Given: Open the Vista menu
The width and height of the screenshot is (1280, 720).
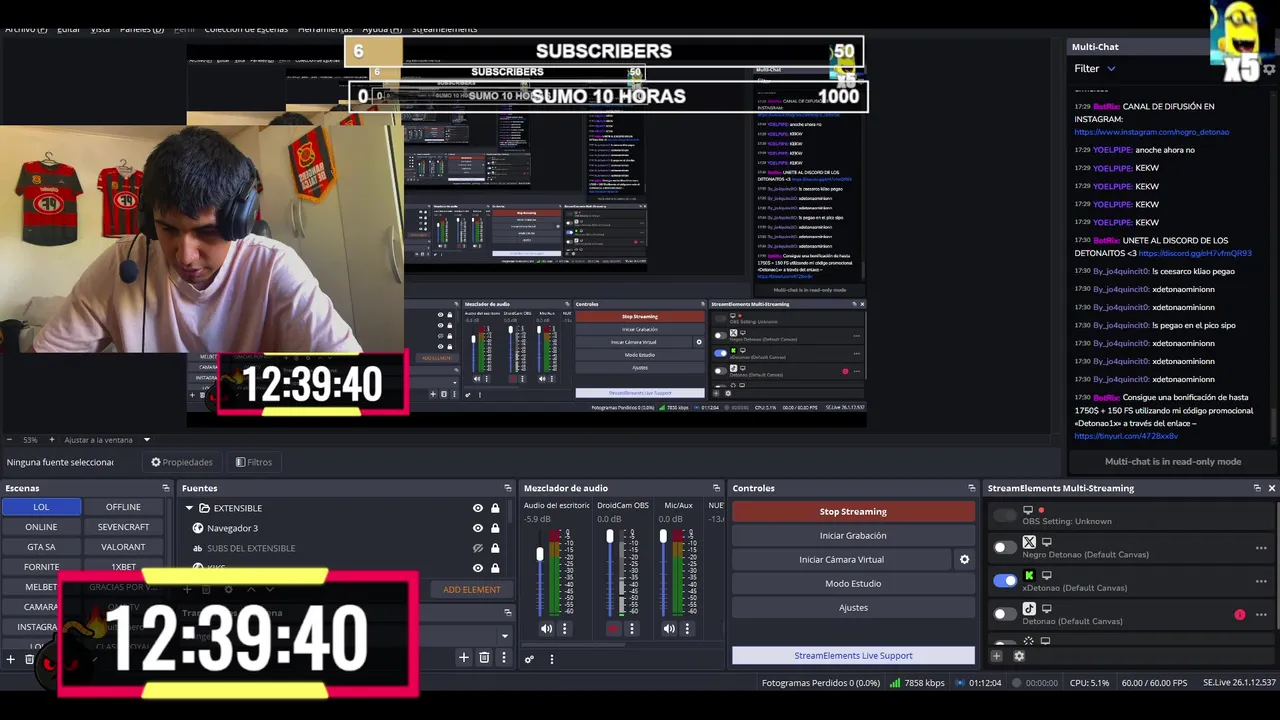Looking at the screenshot, I should (100, 29).
